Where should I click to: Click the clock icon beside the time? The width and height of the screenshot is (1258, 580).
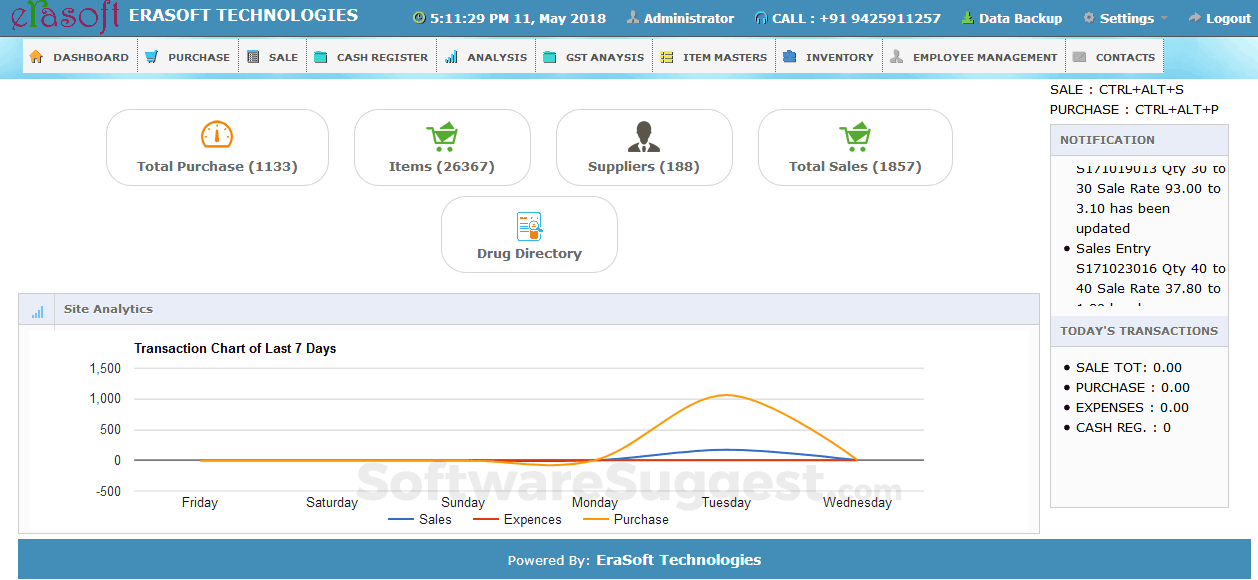click(x=419, y=18)
